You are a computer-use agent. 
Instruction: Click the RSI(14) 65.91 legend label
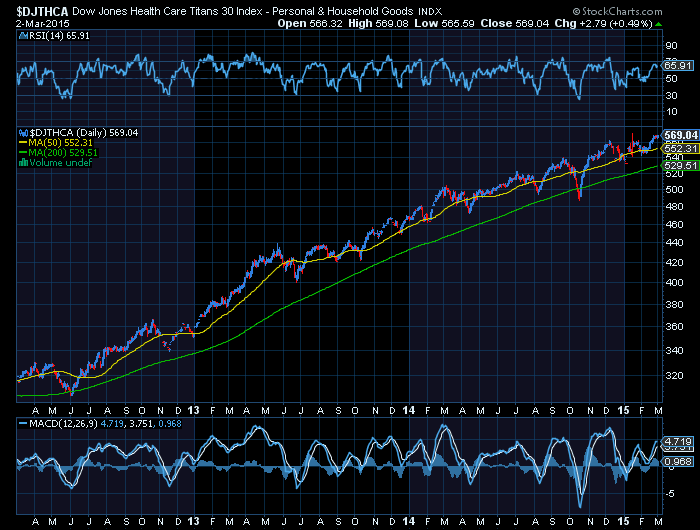59,36
